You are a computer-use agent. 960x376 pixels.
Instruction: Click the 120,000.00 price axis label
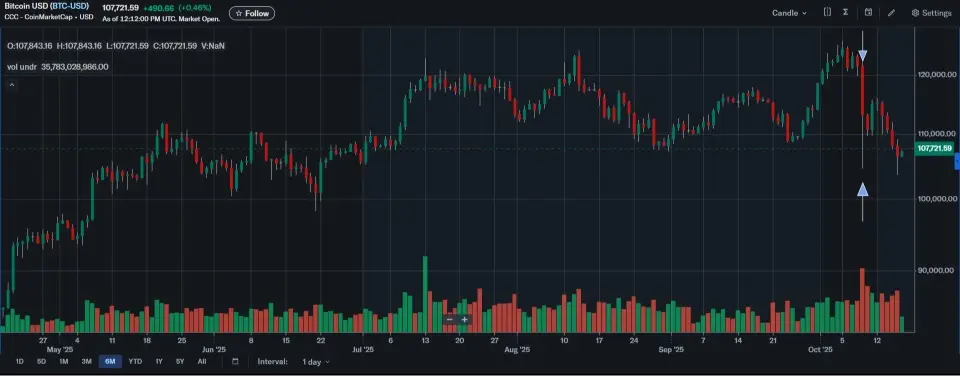pos(936,75)
